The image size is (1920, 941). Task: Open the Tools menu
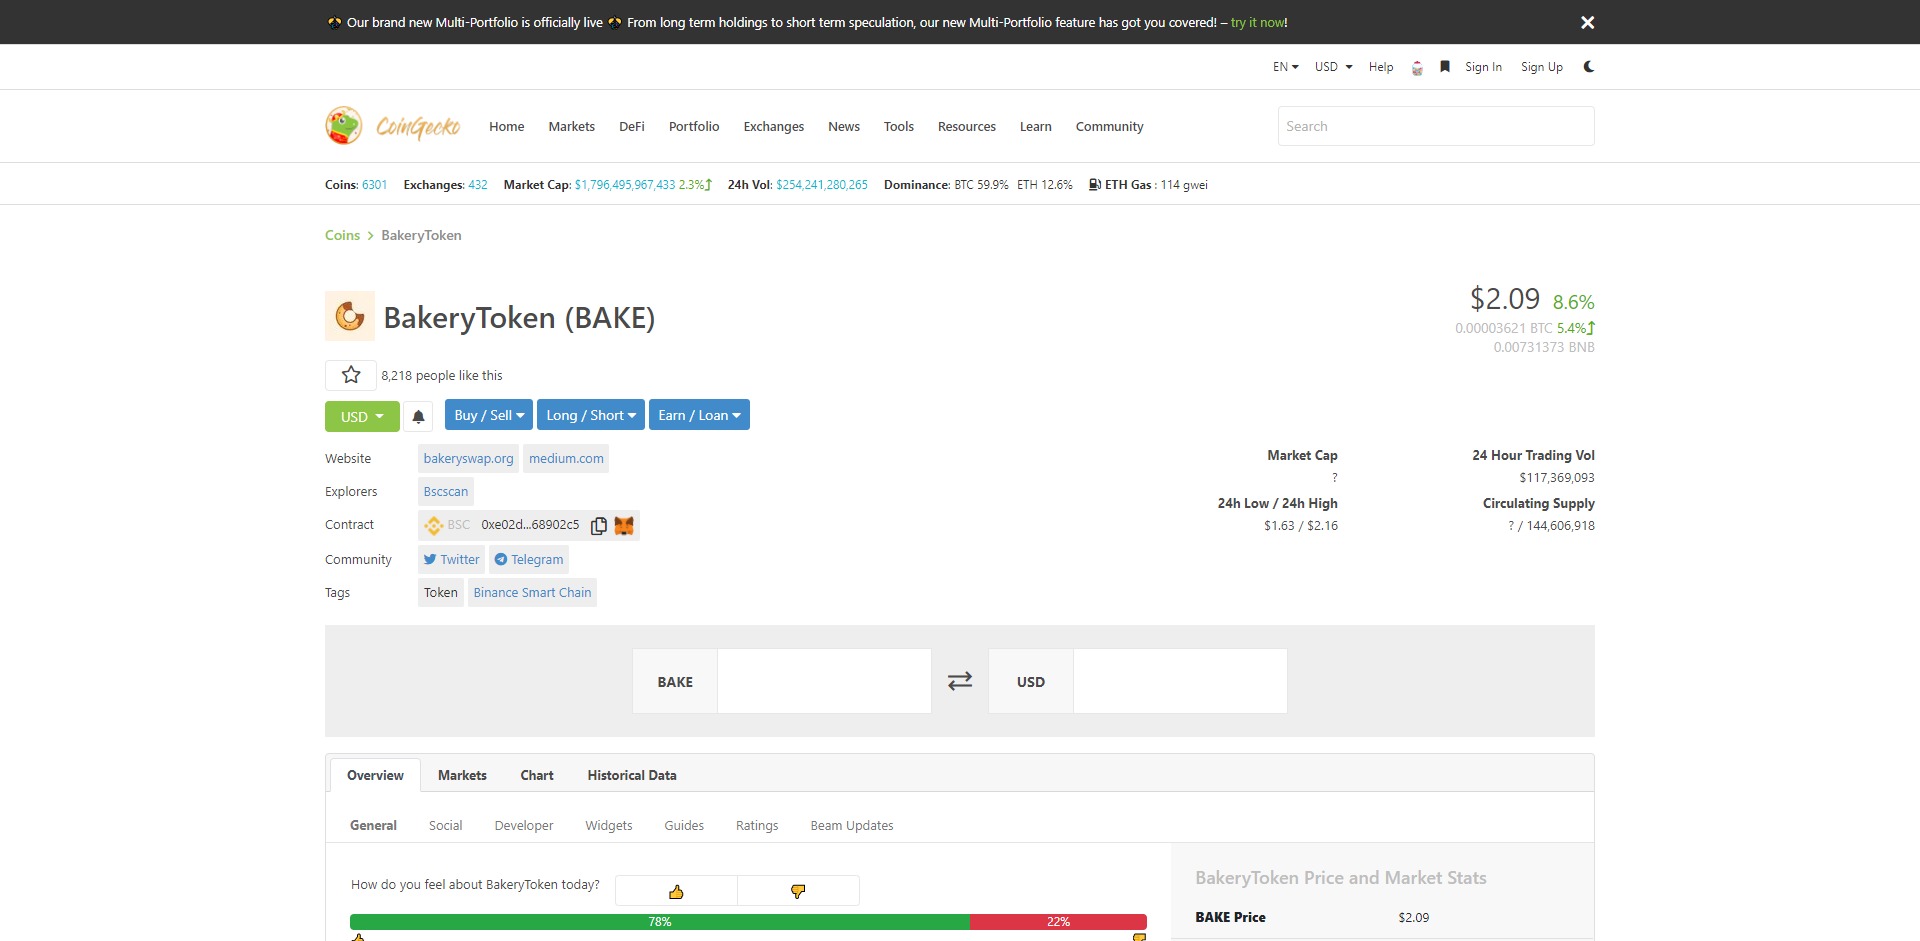click(x=898, y=126)
